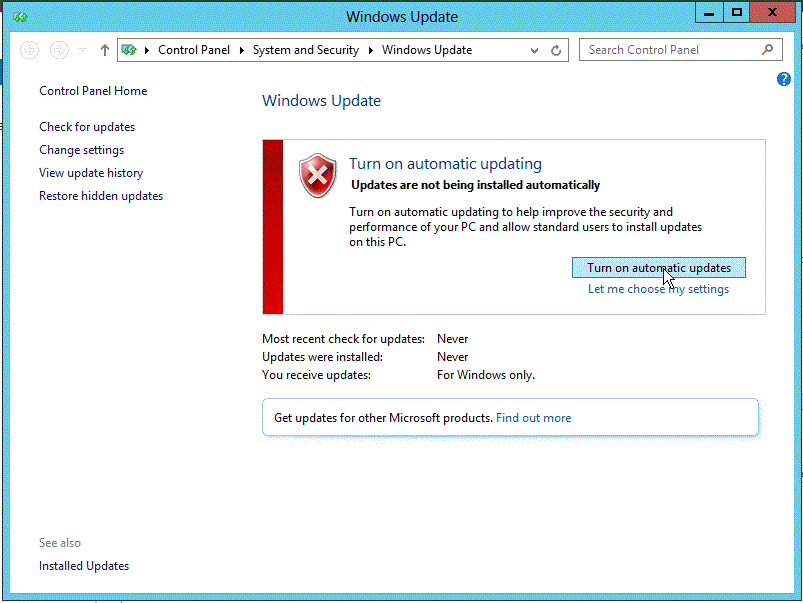Click the Find out more link

coord(533,417)
